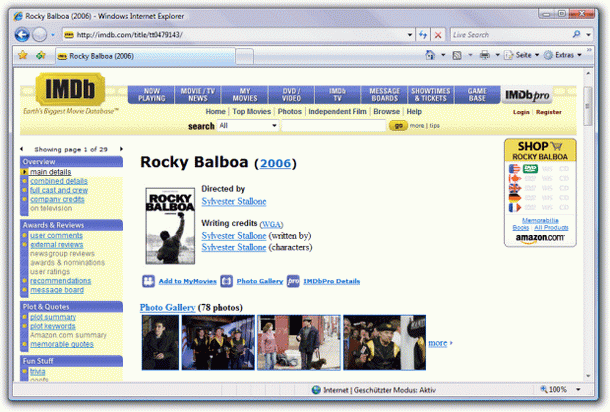Viewport: 610px width, 412px height.
Task: Open a new blank tab
Action: tap(245, 57)
